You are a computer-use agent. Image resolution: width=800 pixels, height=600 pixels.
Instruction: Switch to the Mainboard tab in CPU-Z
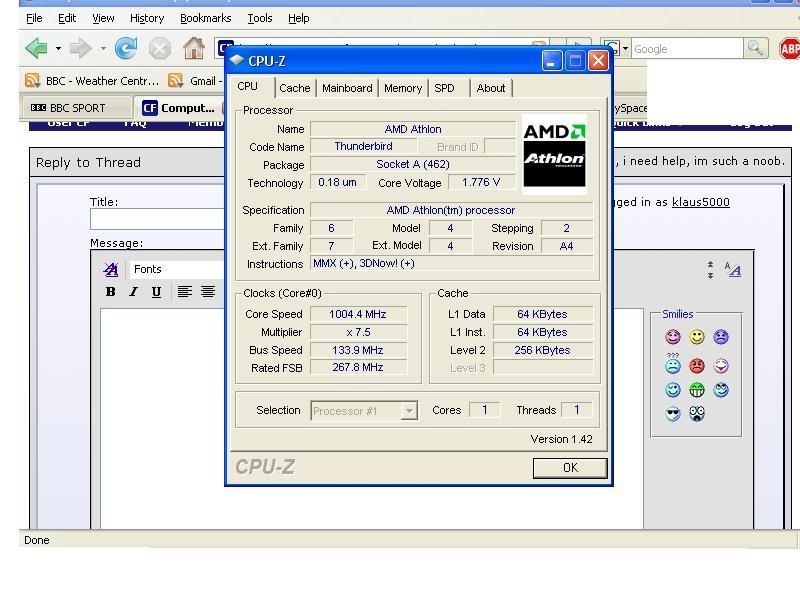[x=347, y=88]
